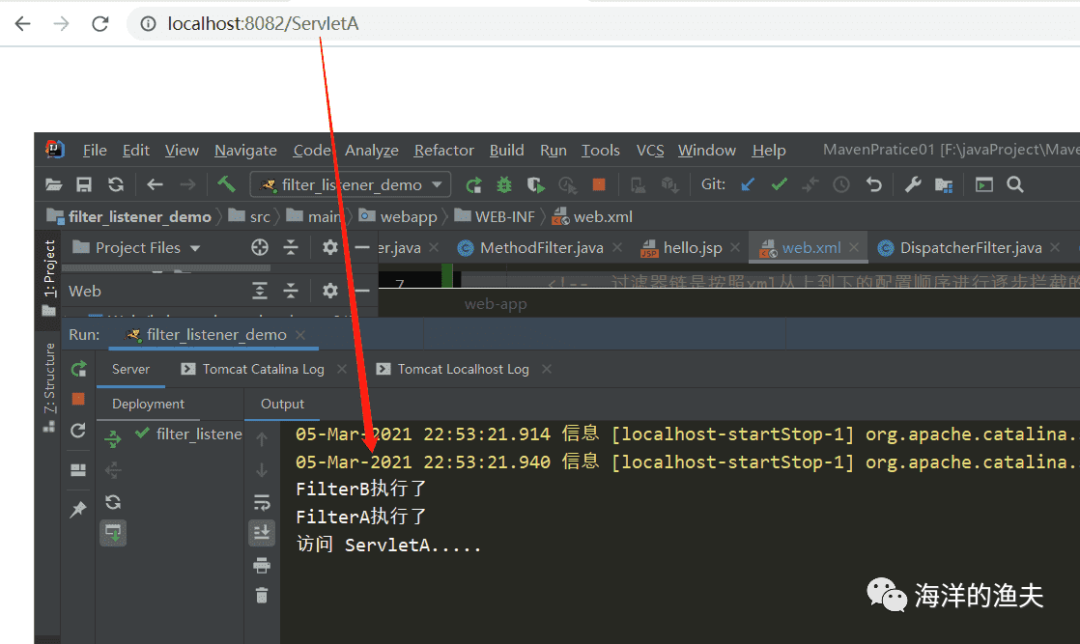Click the localhost:8082/ServletA address field
1080x644 pixels.
[x=262, y=23]
